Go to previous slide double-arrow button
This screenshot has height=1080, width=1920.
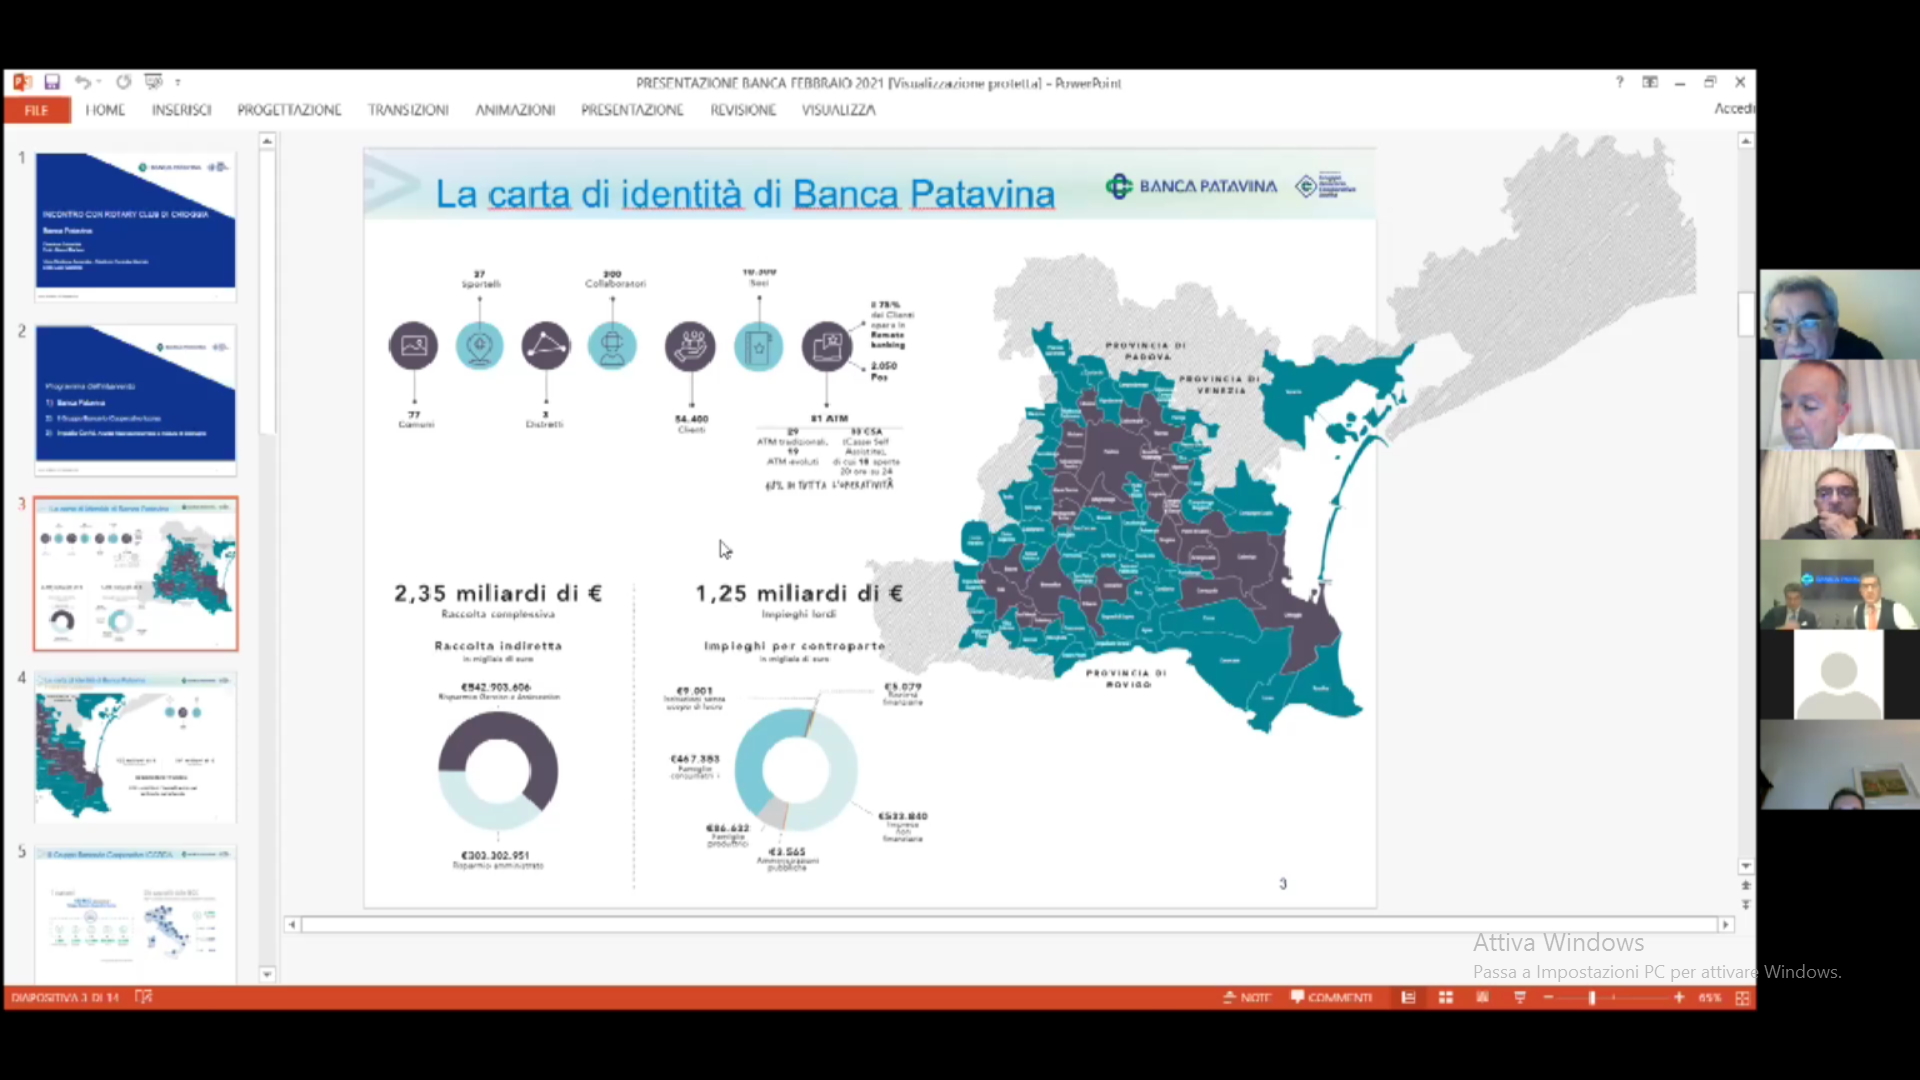[1746, 885]
